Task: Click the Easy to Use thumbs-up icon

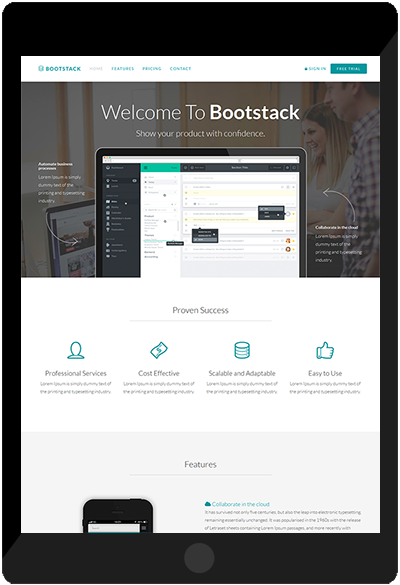Action: (325, 350)
